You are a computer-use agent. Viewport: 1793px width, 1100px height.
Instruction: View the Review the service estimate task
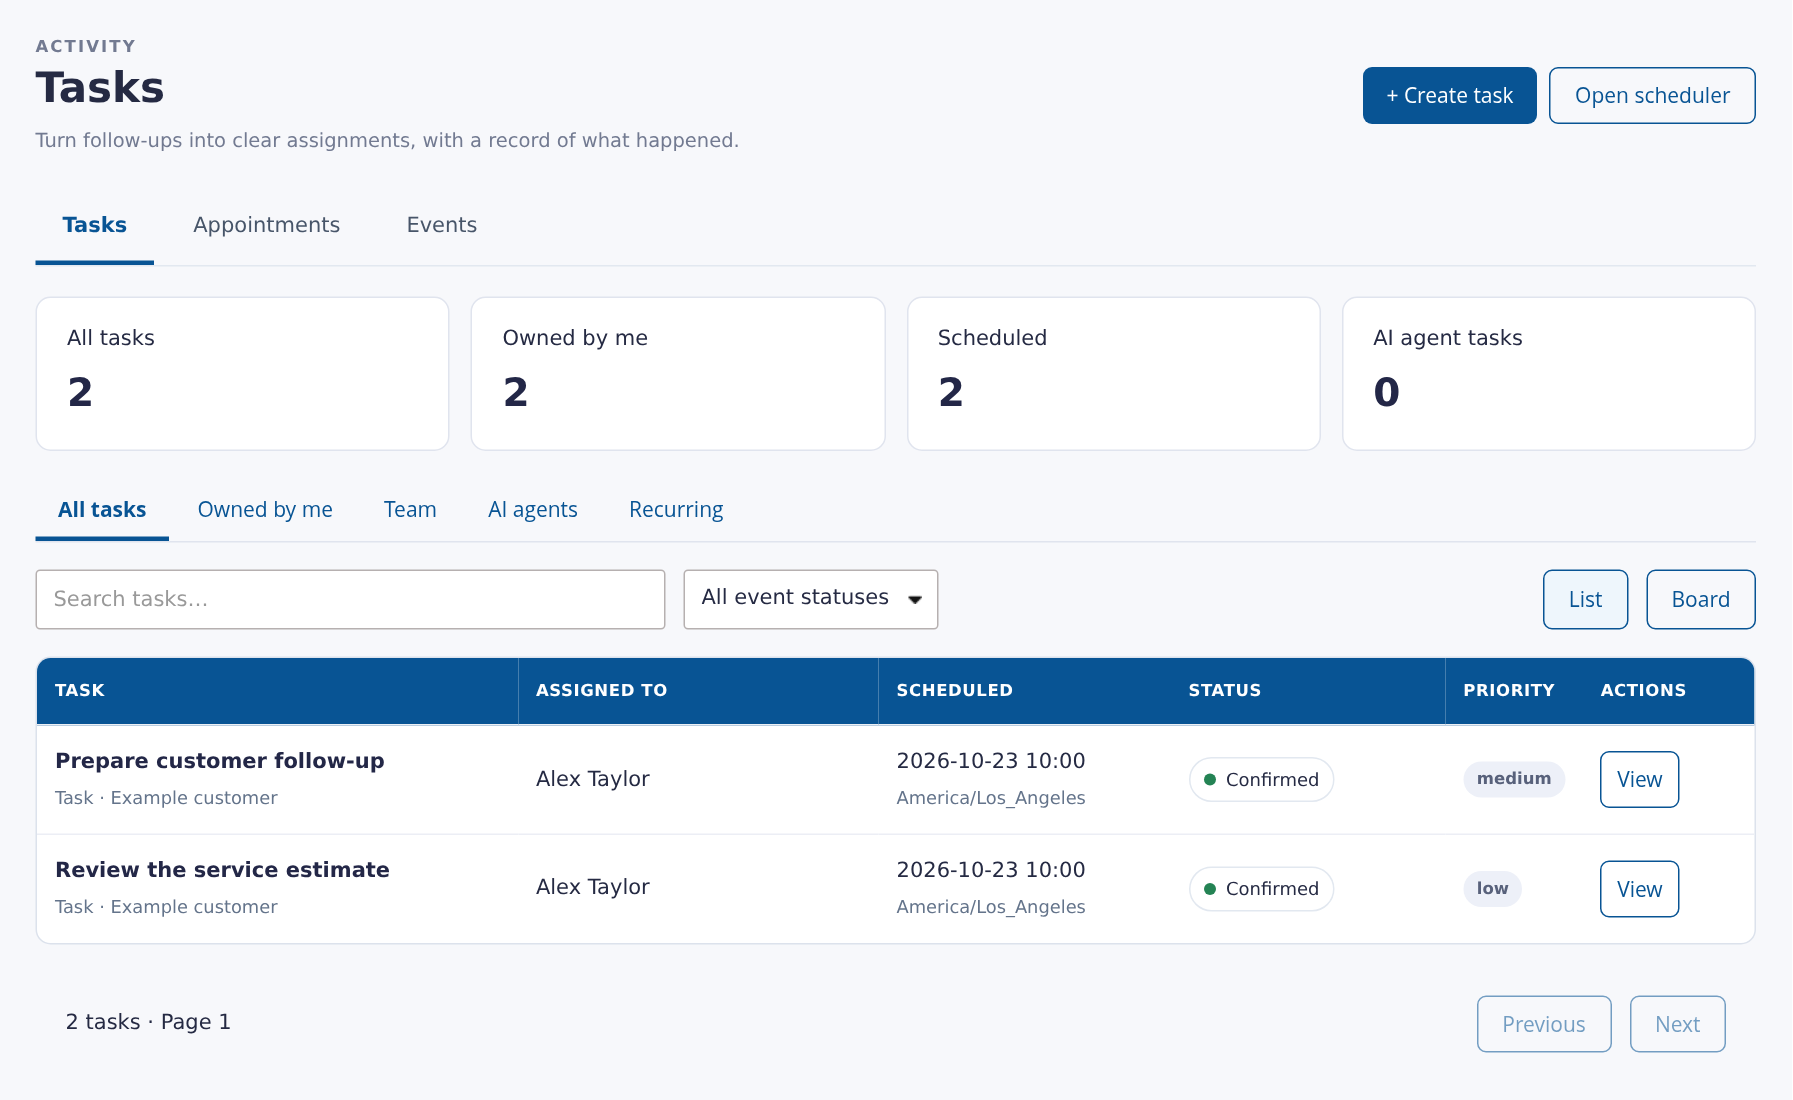[1639, 889]
